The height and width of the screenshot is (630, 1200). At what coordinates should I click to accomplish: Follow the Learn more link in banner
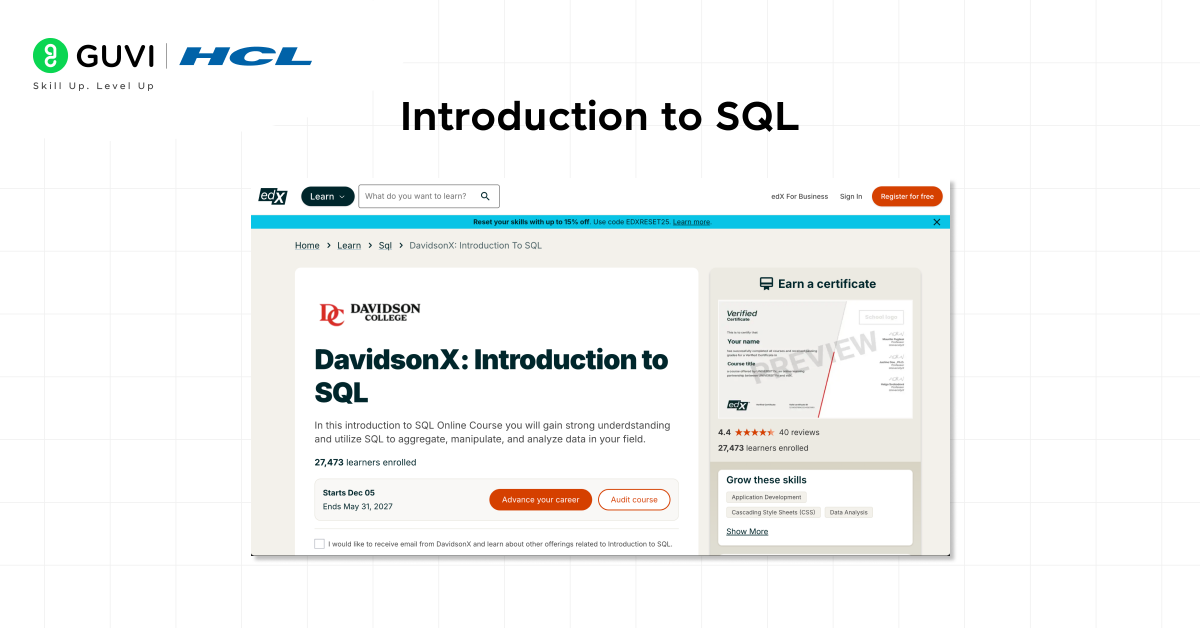point(691,222)
